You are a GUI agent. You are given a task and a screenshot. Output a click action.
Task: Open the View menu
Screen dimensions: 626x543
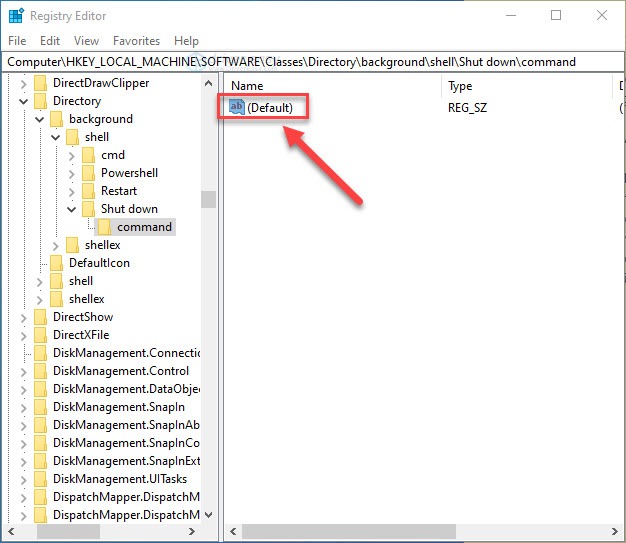tap(86, 41)
